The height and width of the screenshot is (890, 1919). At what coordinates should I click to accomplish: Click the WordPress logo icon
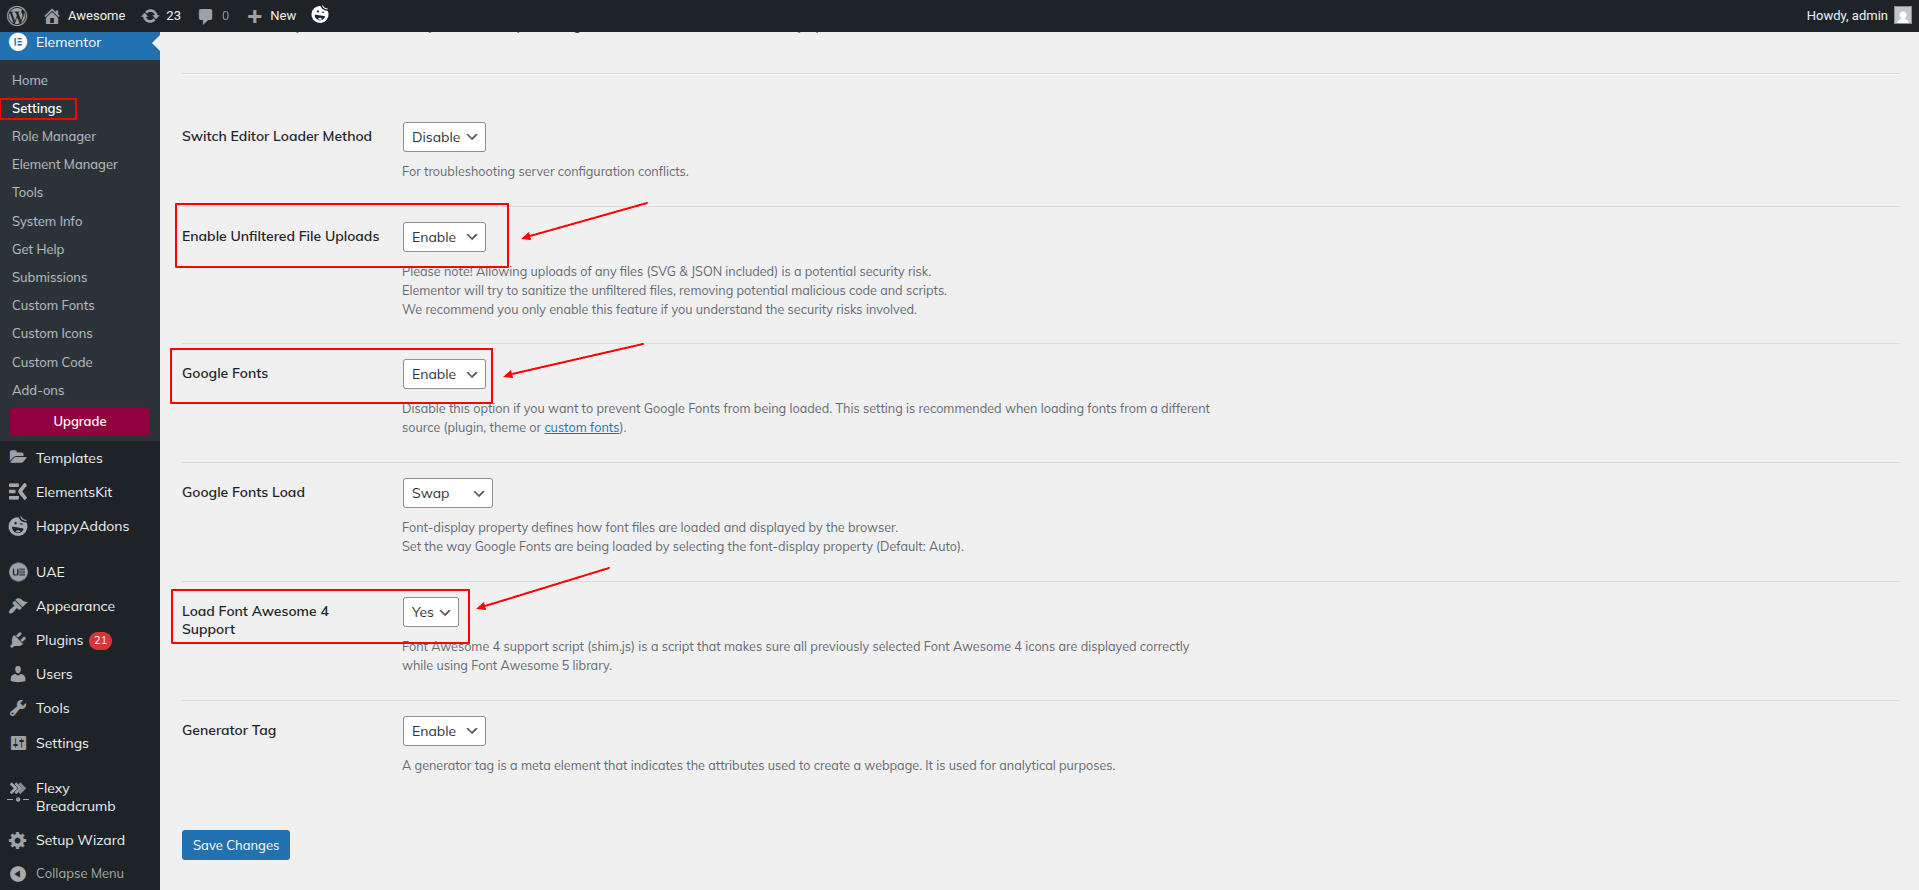pos(17,16)
